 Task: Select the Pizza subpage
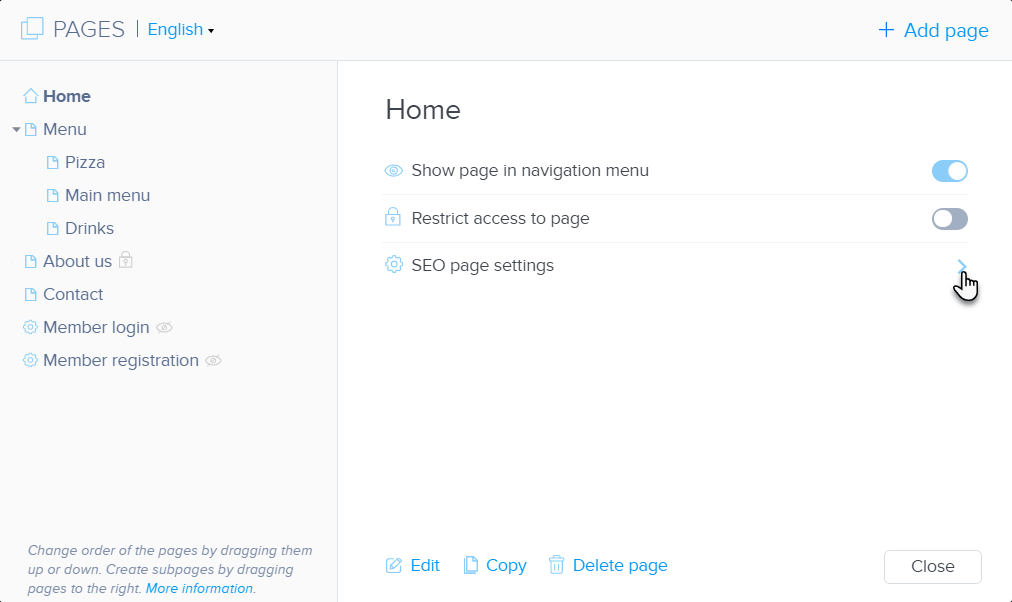pos(85,163)
